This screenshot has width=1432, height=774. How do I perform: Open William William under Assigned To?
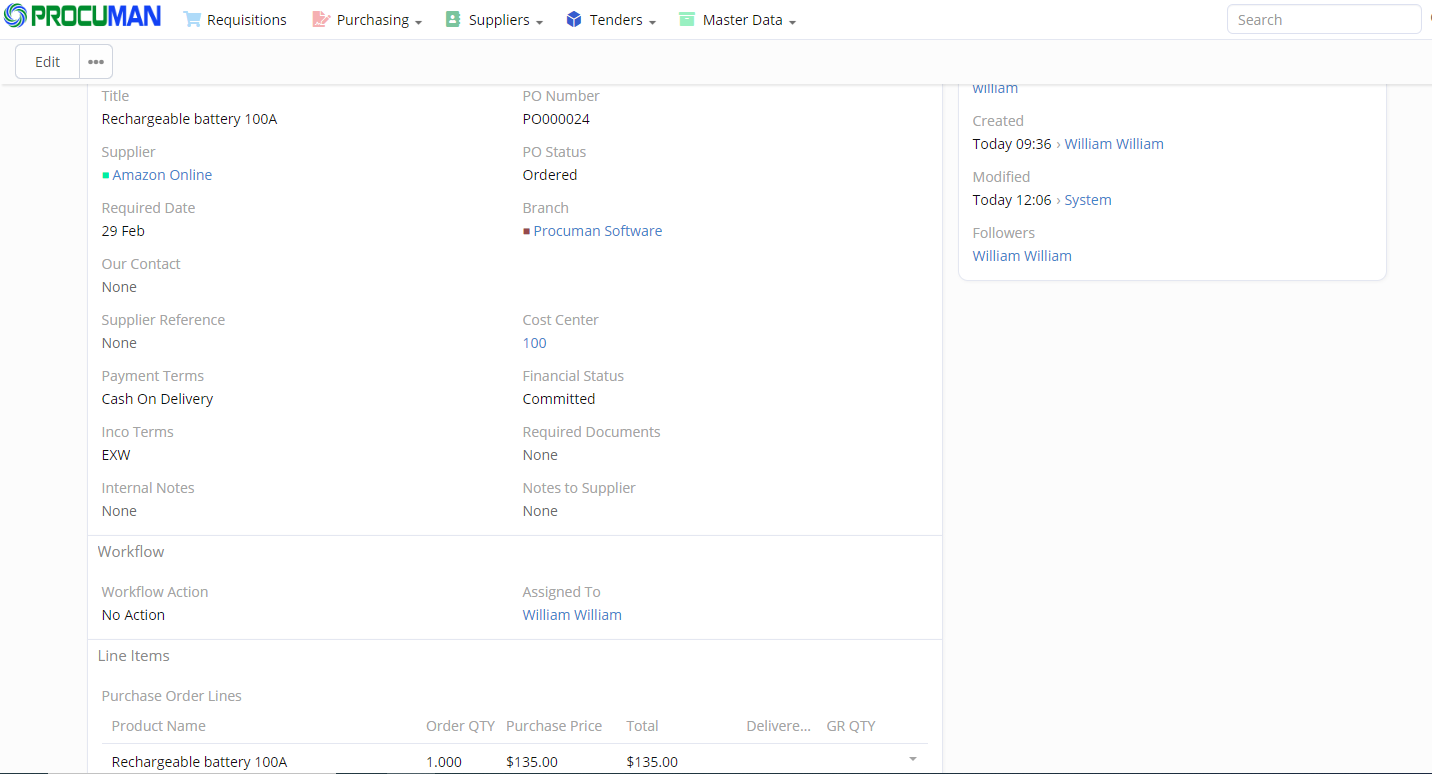(572, 615)
